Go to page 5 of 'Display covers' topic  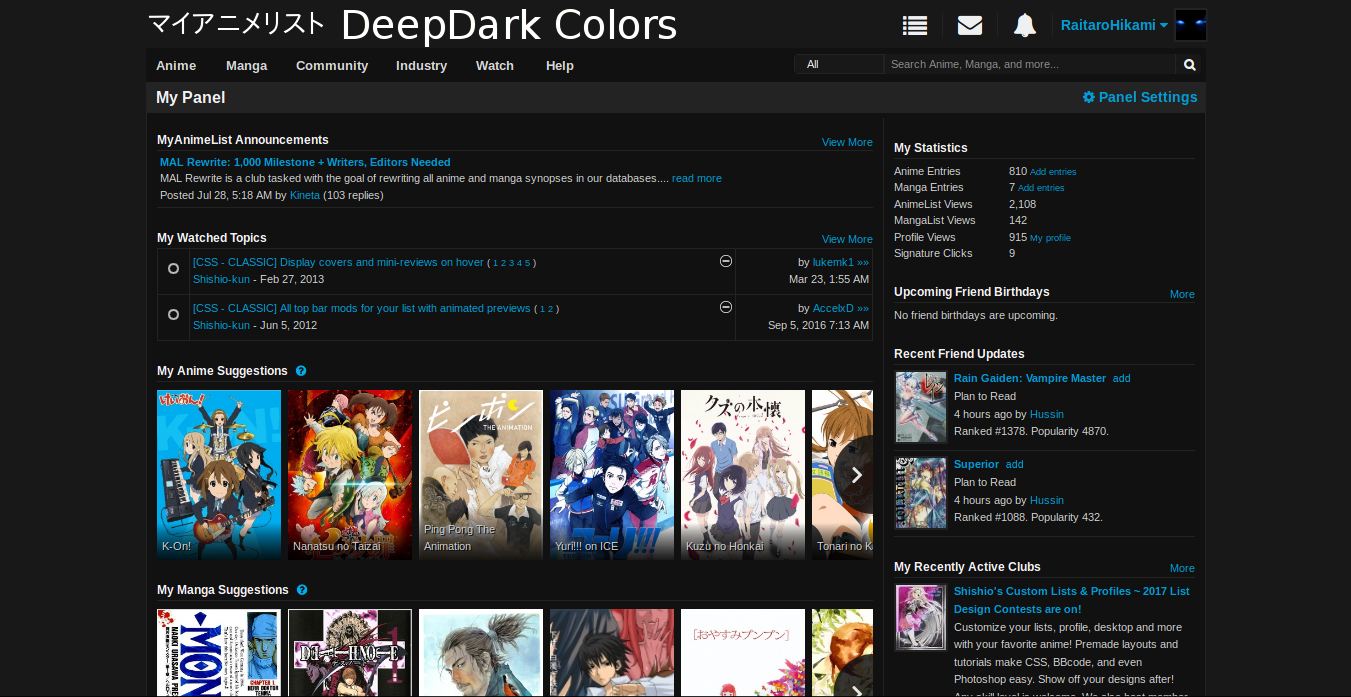[x=527, y=263]
